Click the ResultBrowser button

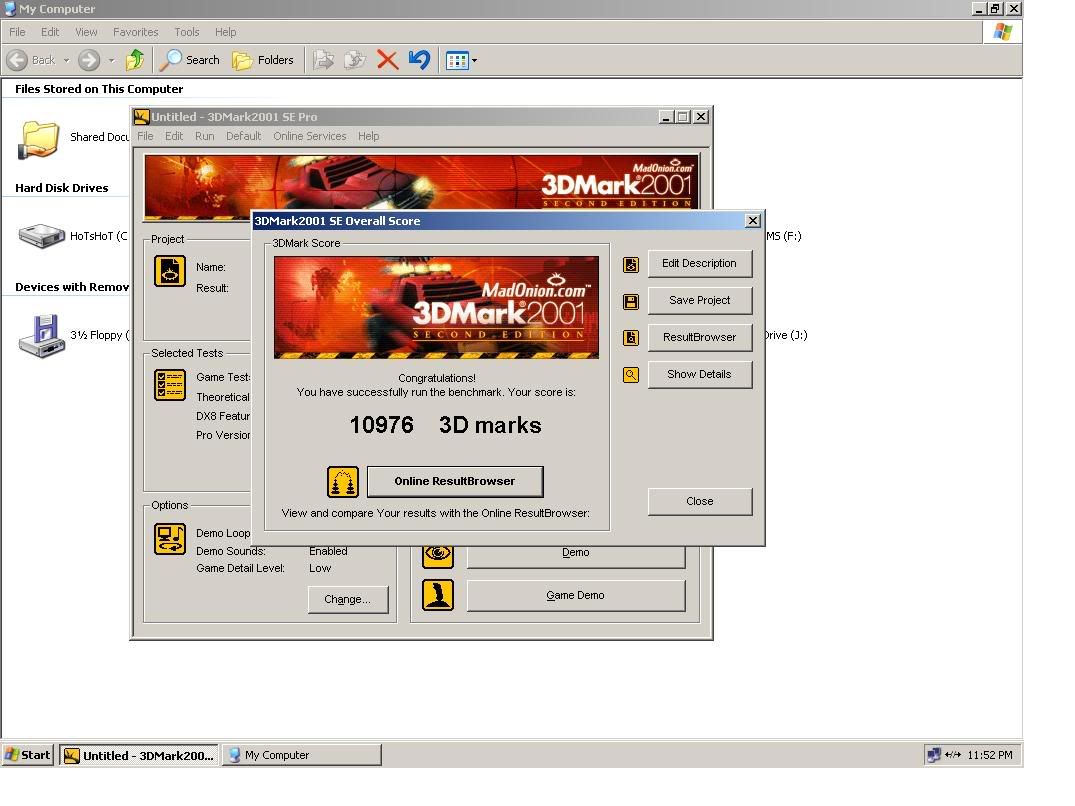699,338
